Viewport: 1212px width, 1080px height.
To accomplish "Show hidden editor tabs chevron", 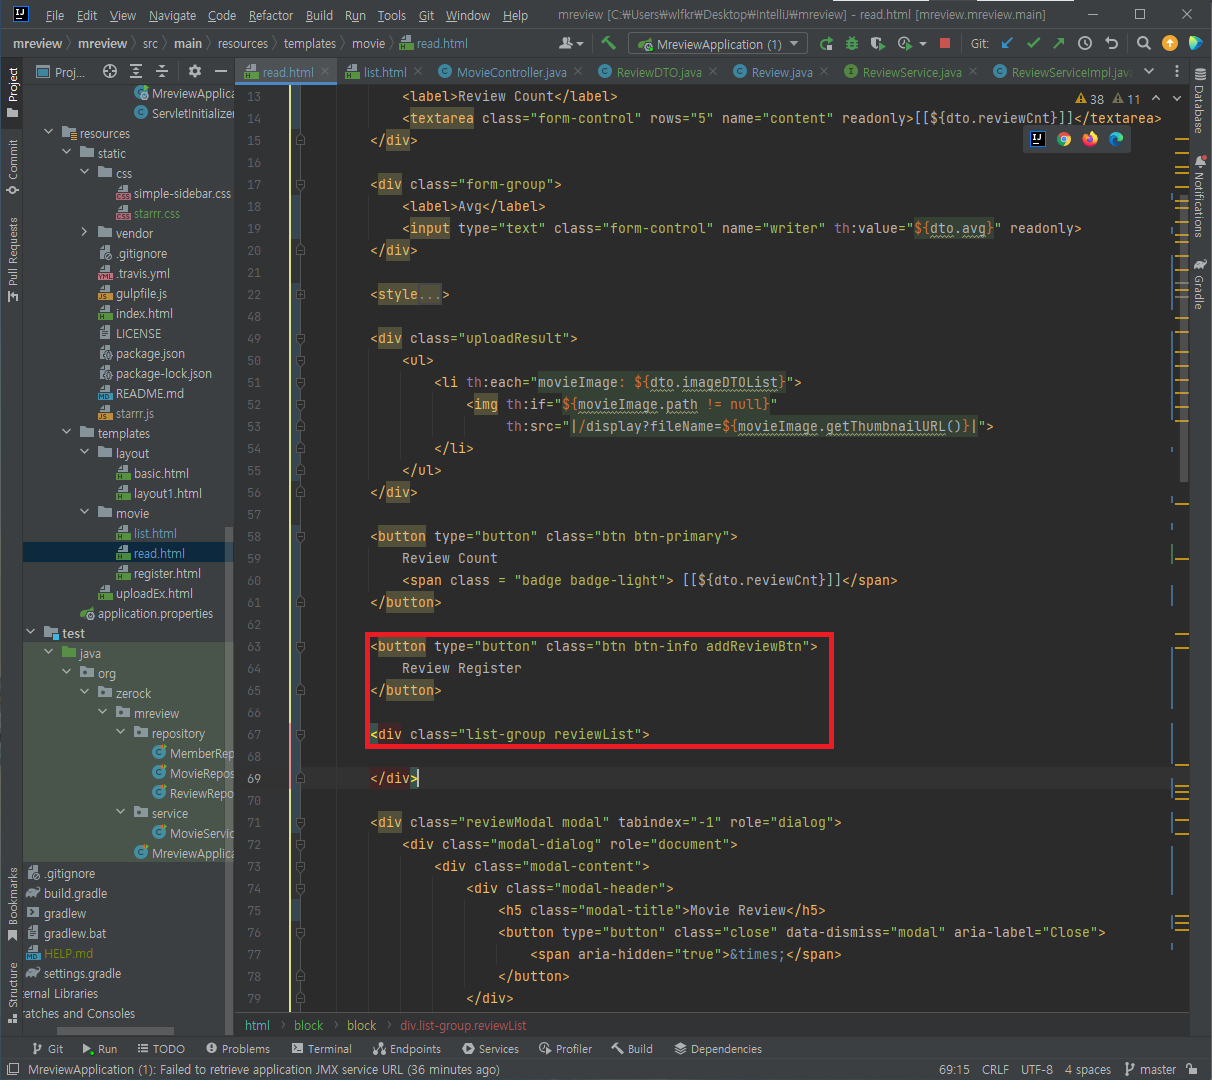I will click(x=1149, y=71).
